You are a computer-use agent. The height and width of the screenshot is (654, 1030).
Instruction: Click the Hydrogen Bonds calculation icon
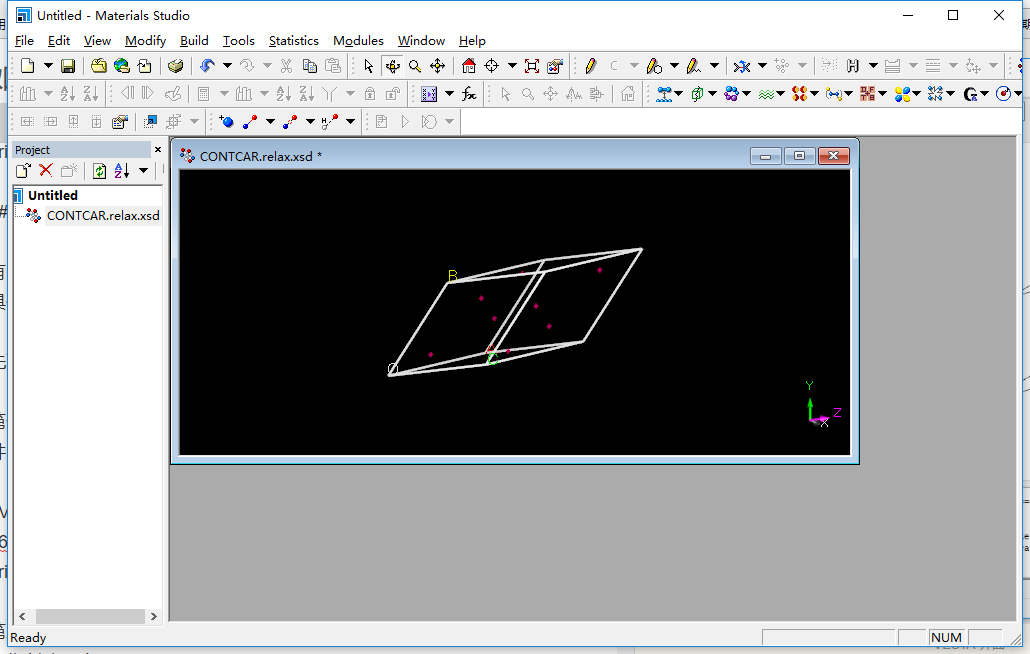point(330,121)
